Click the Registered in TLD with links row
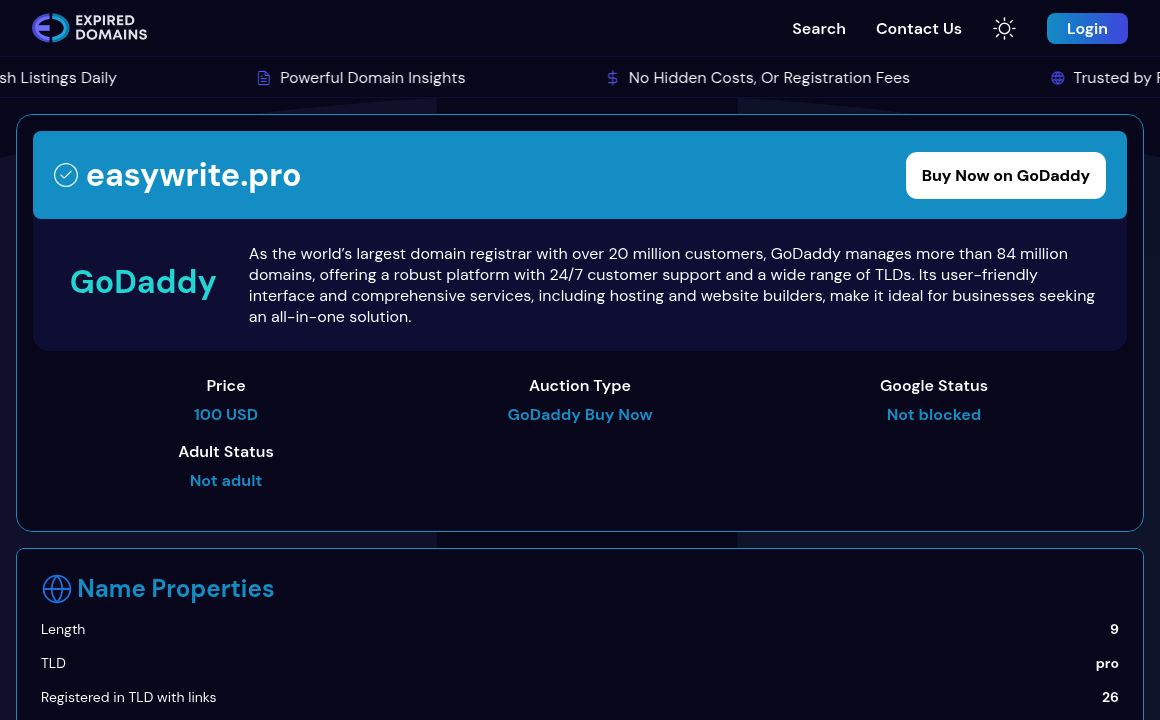The height and width of the screenshot is (720, 1160). pyautogui.click(x=128, y=697)
